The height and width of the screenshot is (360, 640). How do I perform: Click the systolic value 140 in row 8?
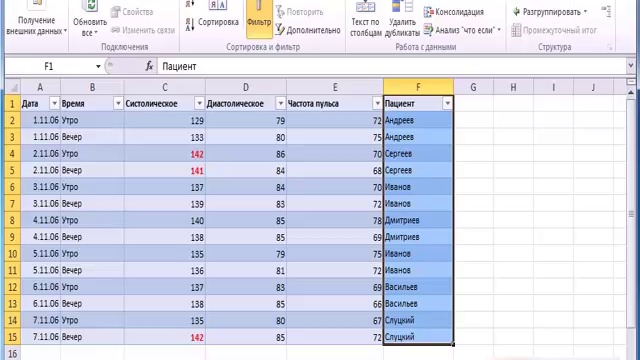pyautogui.click(x=164, y=220)
